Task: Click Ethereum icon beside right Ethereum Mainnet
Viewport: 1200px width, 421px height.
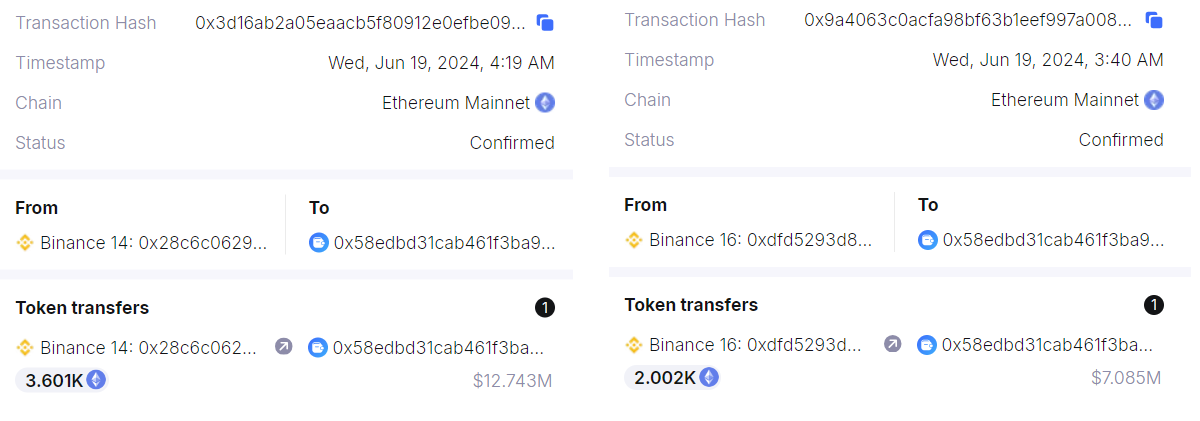Action: coord(1154,100)
